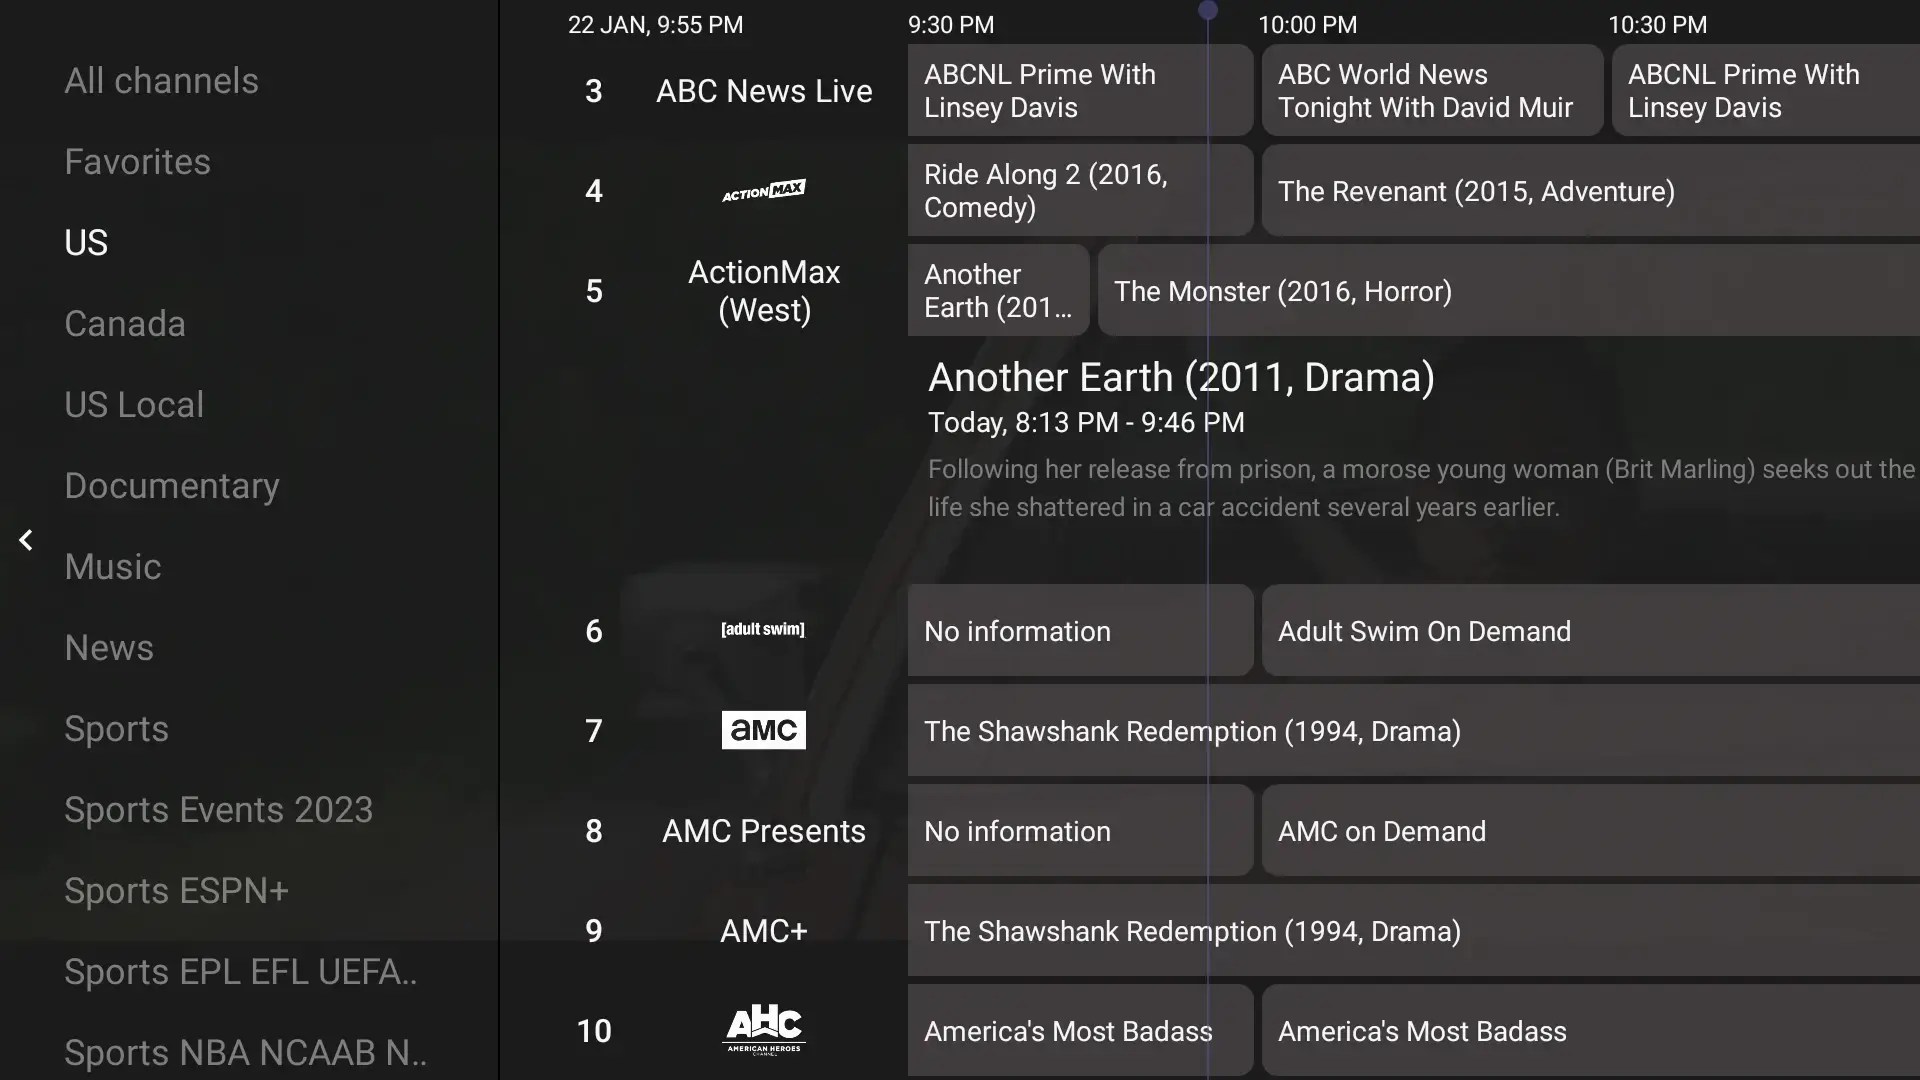
Task: Select the AMC Presents channel
Action: [x=764, y=830]
